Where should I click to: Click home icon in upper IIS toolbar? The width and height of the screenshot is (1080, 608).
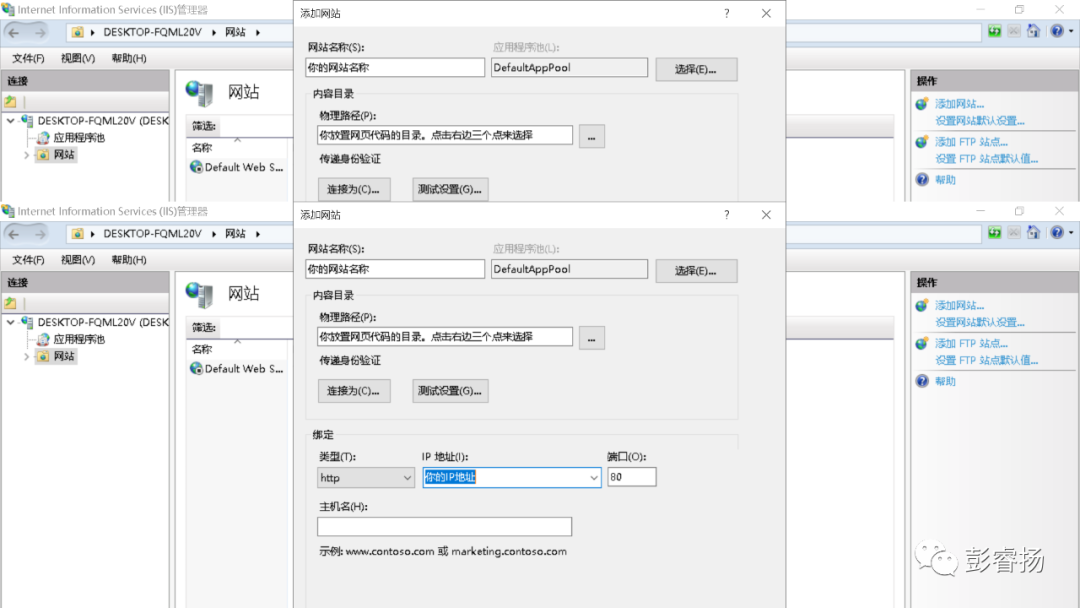tap(1033, 31)
